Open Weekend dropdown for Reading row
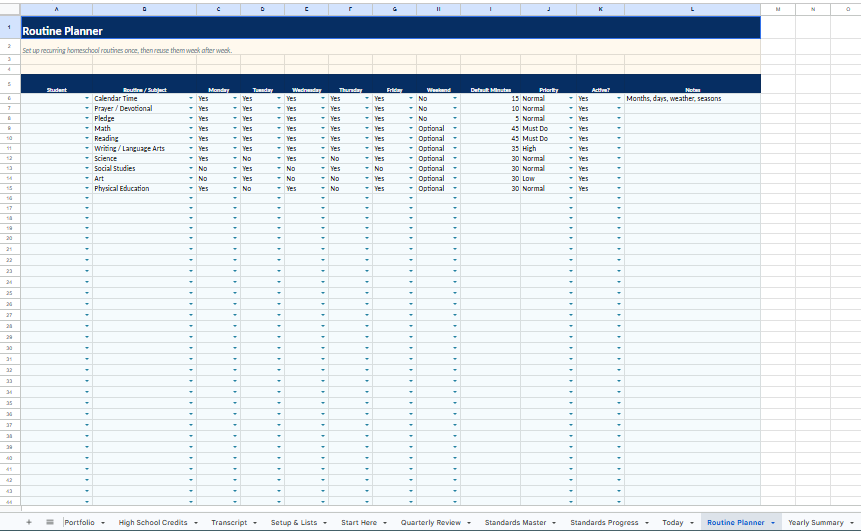 455,138
